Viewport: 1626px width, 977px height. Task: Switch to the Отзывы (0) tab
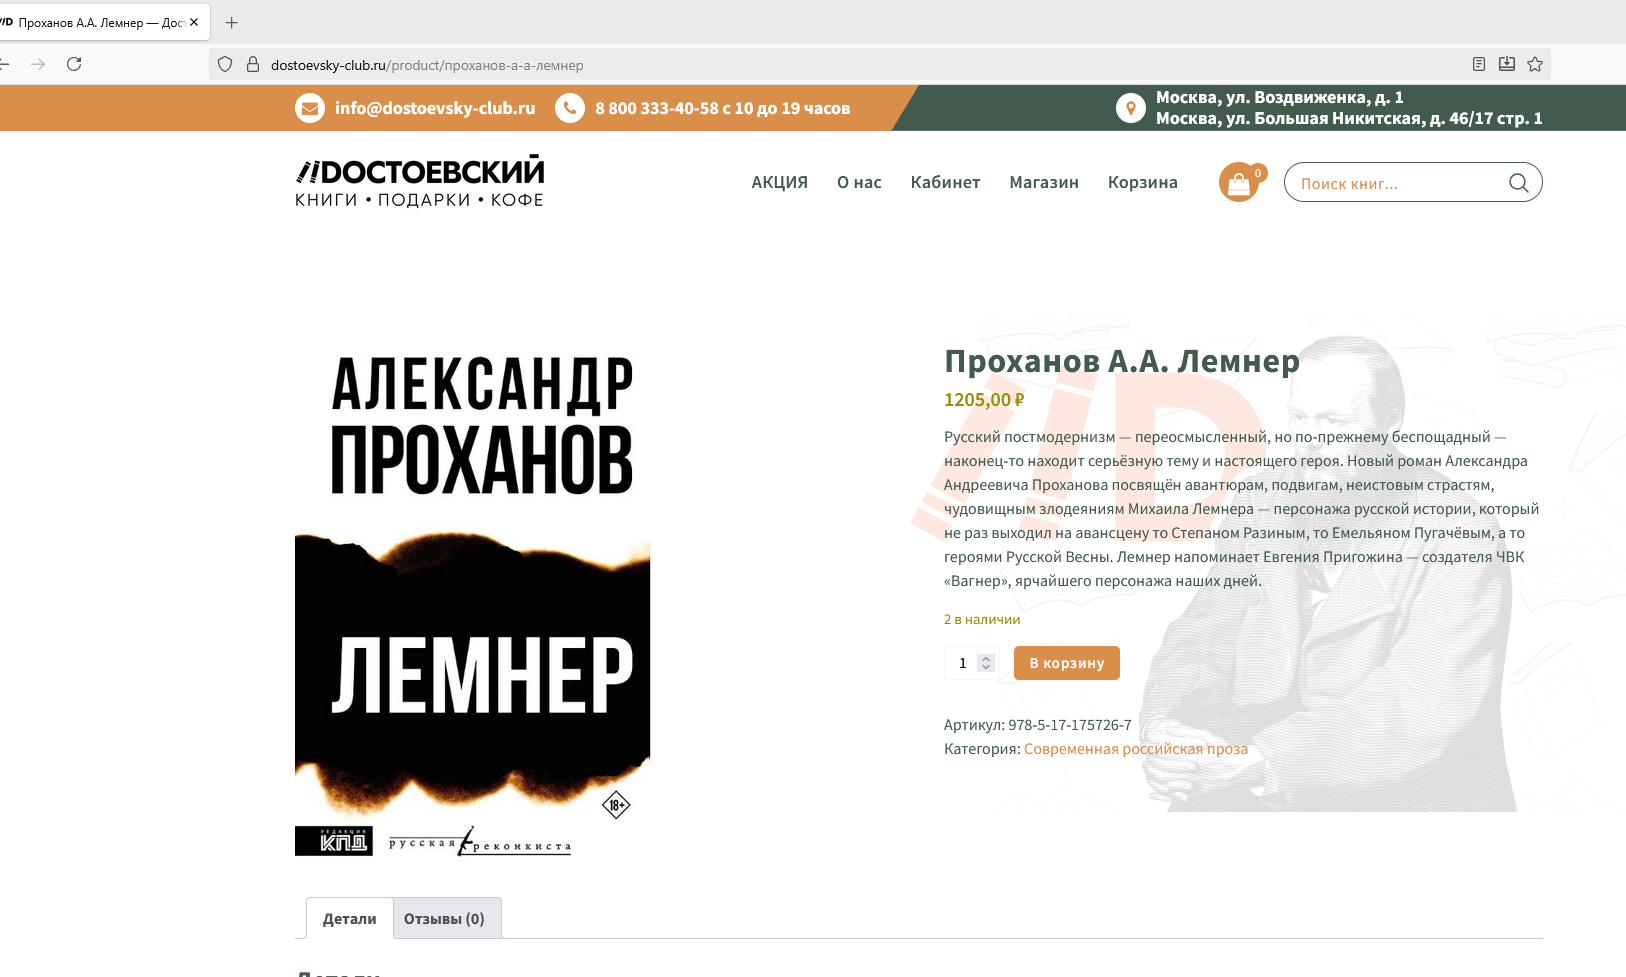coord(444,918)
